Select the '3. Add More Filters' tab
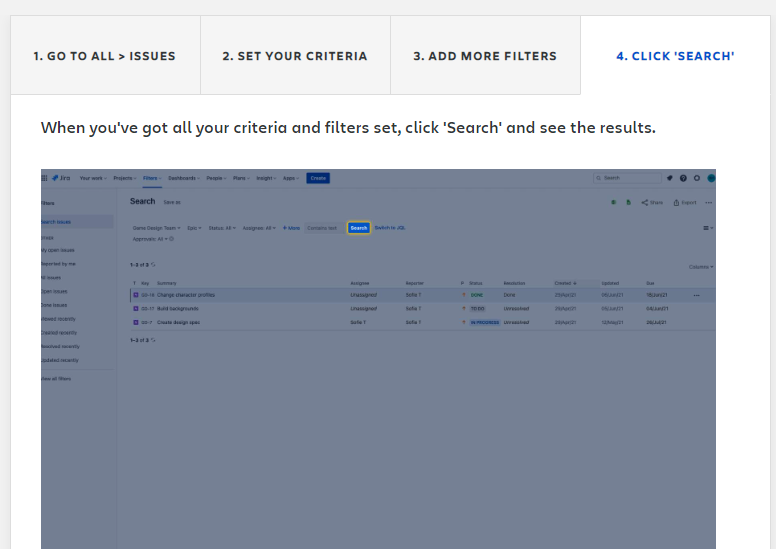Image resolution: width=776 pixels, height=549 pixels. pos(485,55)
